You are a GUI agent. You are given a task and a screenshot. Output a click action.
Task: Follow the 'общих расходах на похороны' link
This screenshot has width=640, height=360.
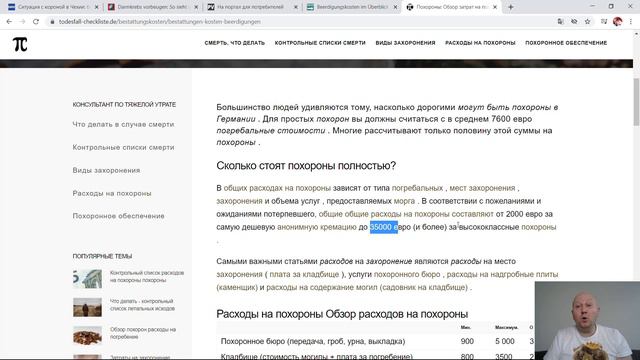pyautogui.click(x=277, y=188)
